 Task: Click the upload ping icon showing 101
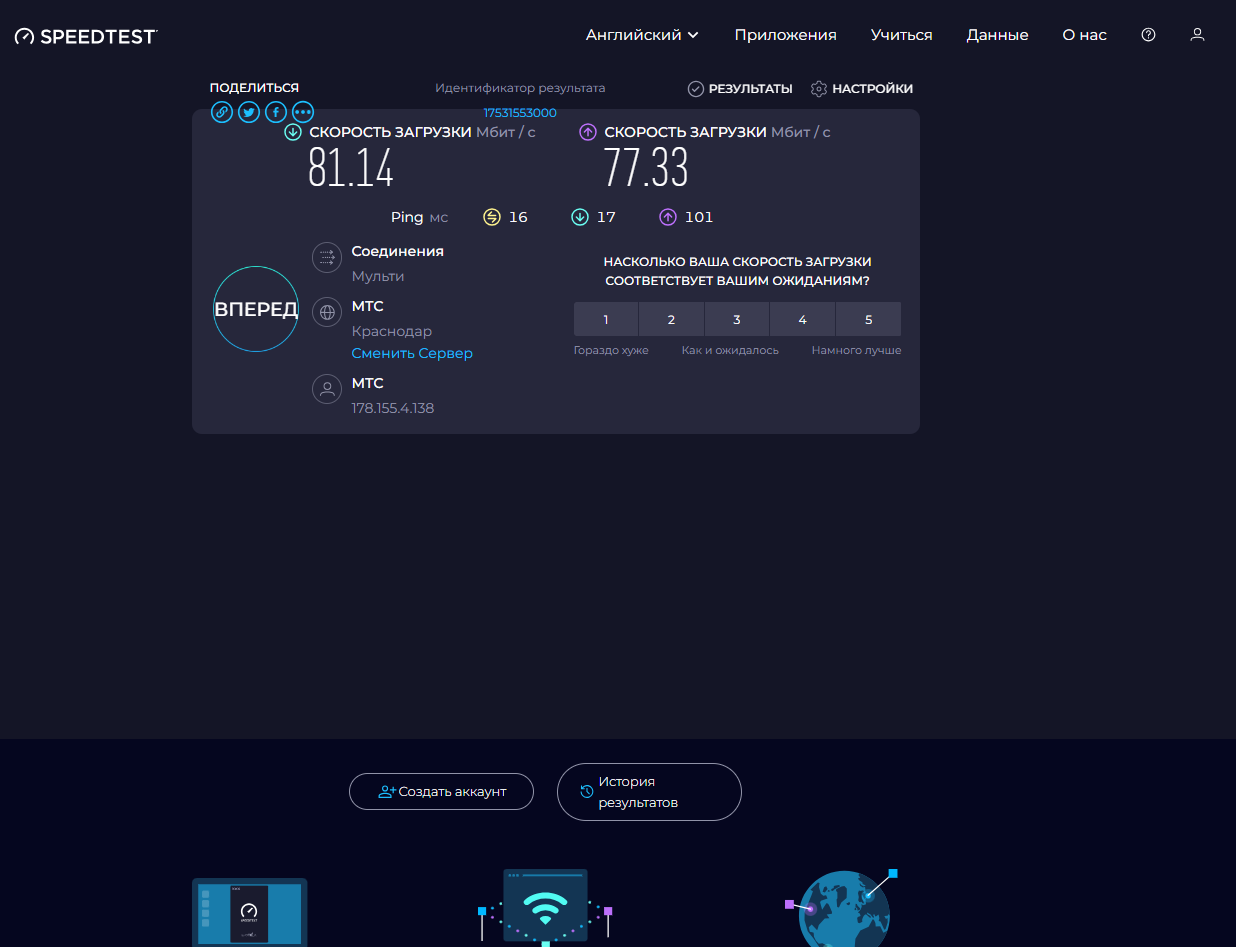tap(668, 217)
